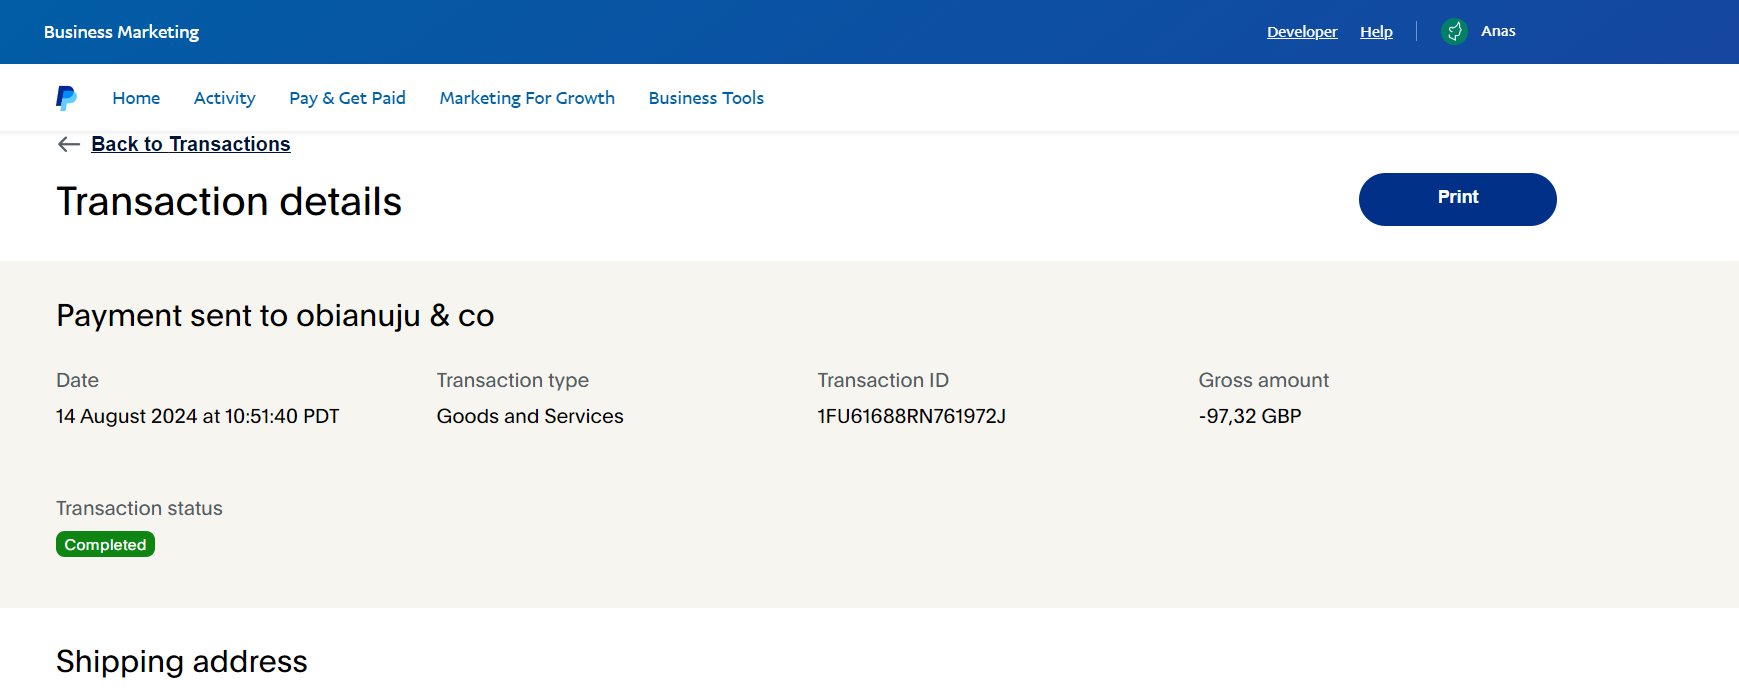
Task: Select the Transaction ID 1FU61688RN761972J text
Action: 911,416
